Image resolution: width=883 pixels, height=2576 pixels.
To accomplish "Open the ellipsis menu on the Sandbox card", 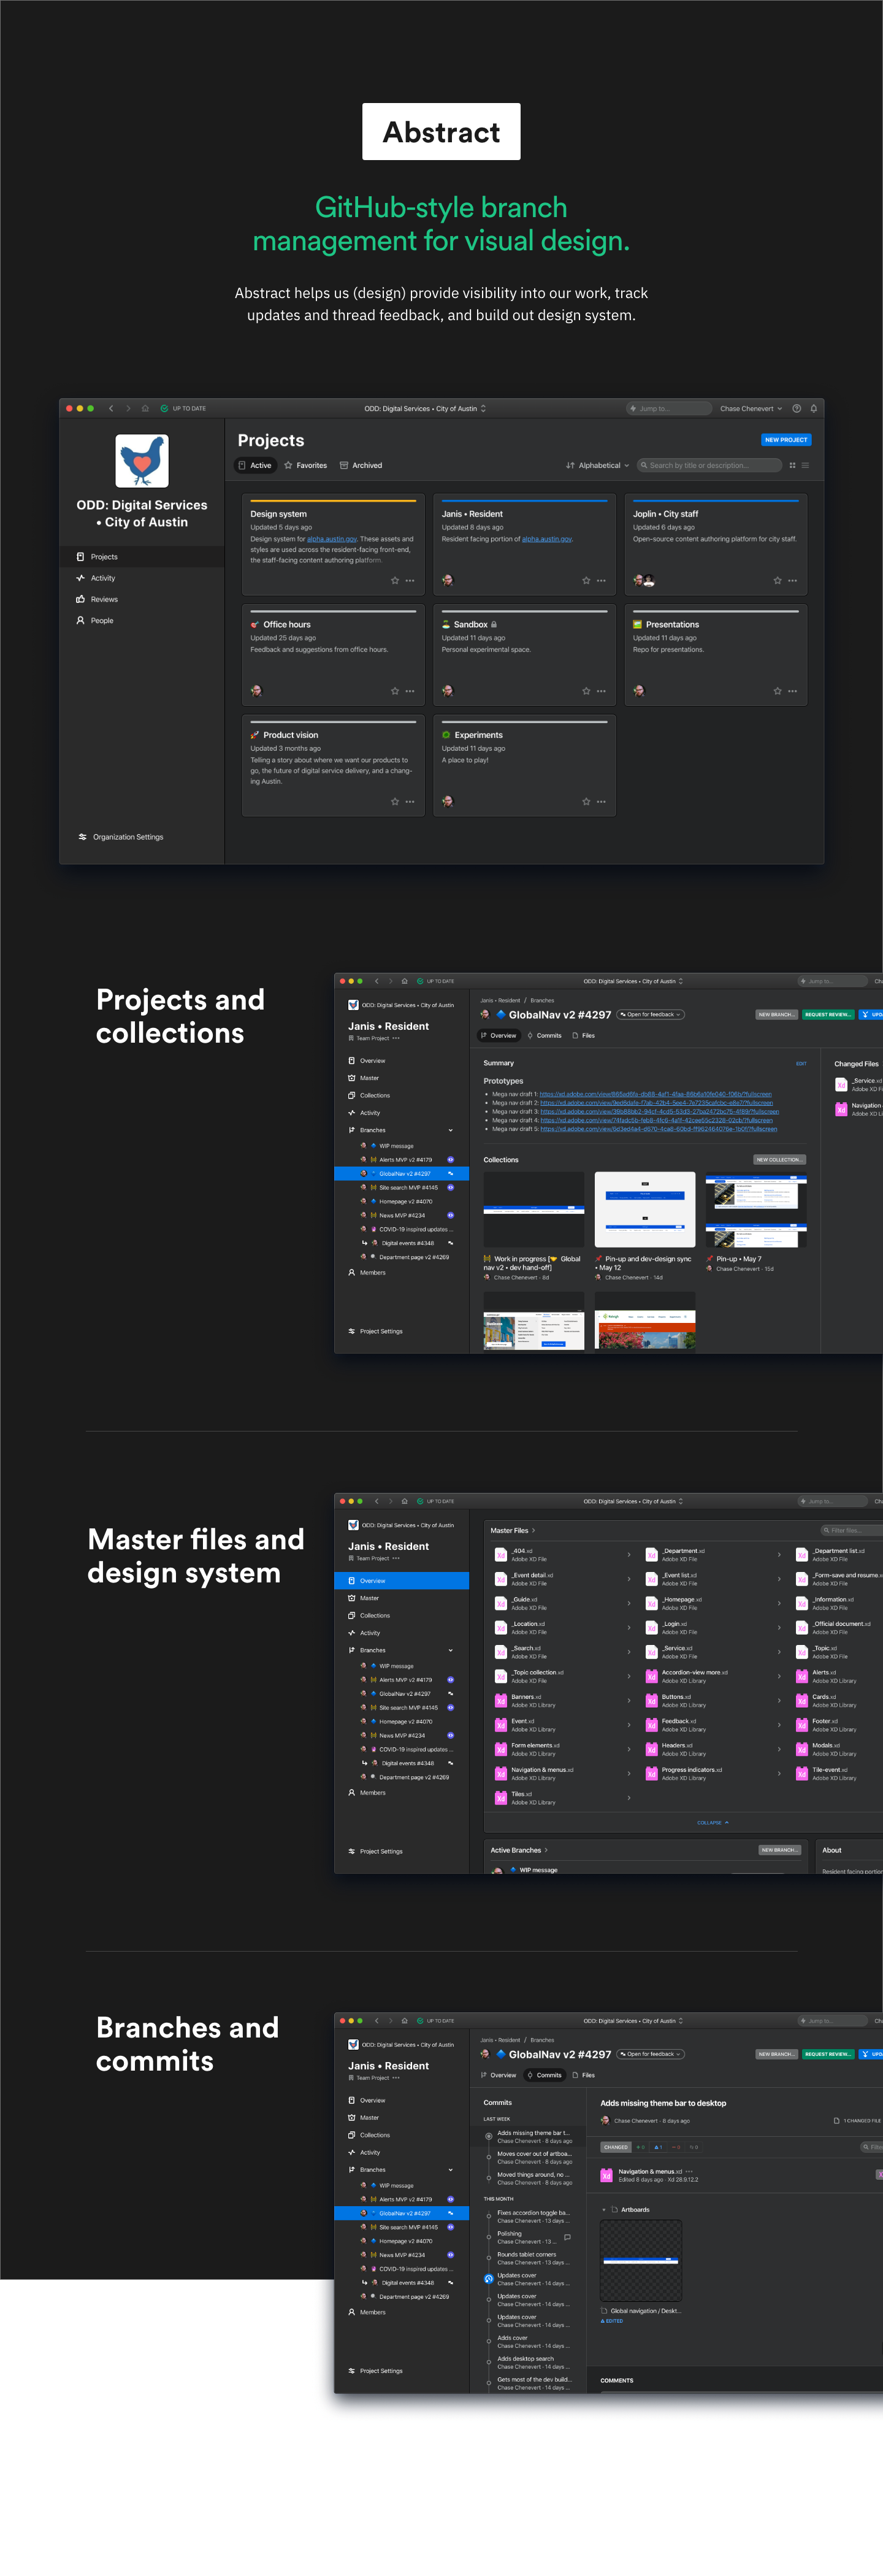I will point(601,691).
